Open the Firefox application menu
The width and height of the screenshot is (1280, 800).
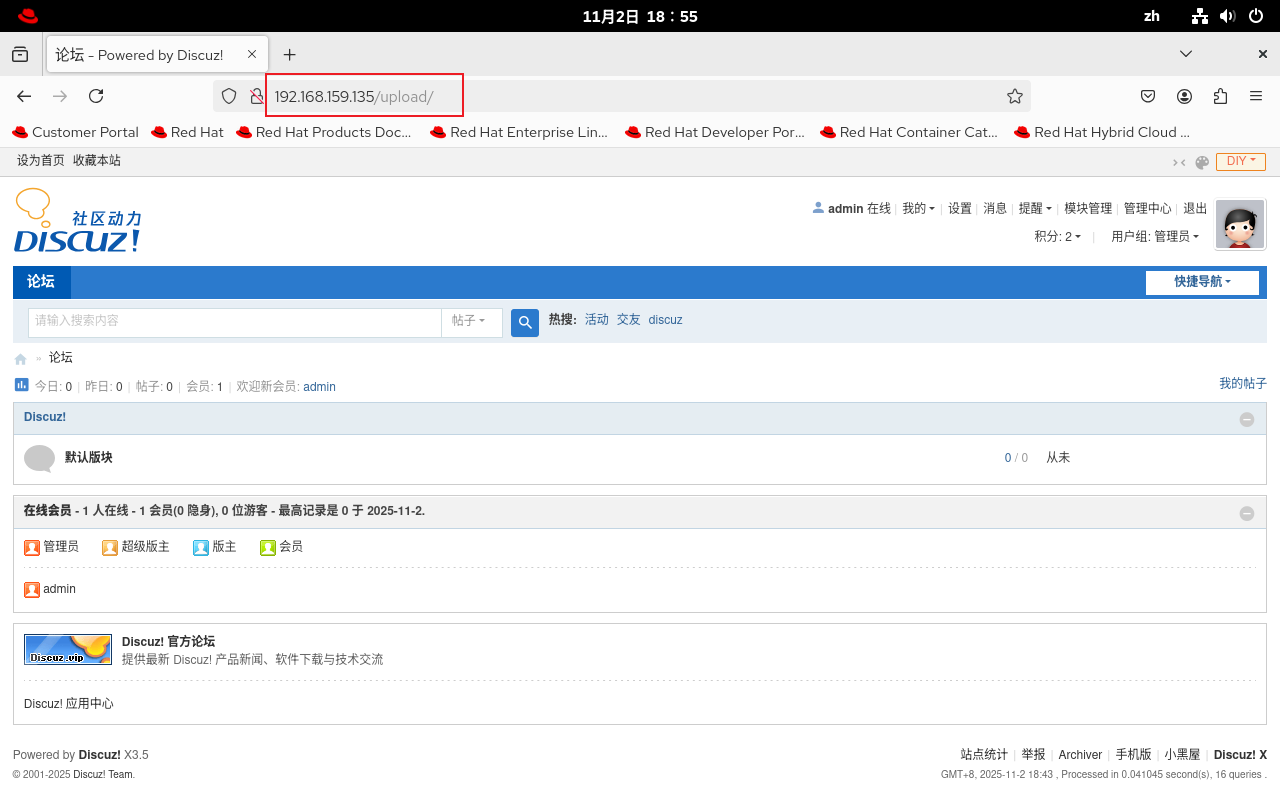1256,96
